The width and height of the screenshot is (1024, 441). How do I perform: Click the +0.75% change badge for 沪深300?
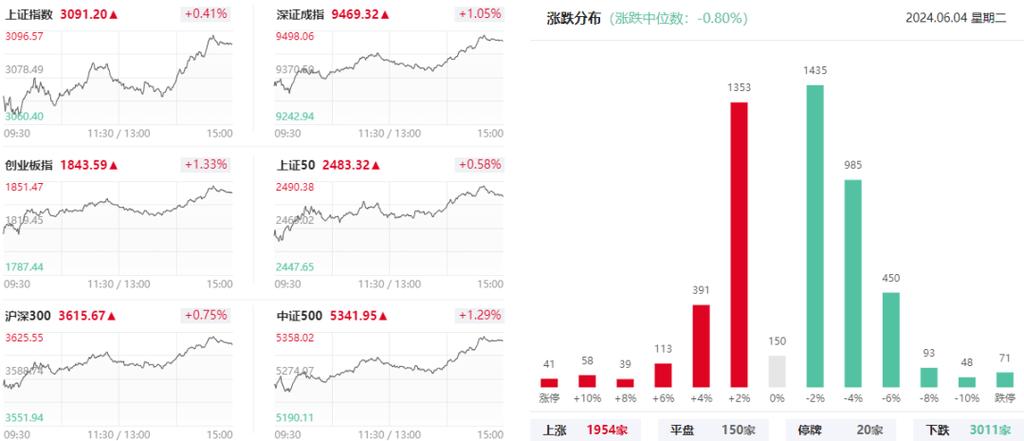pos(206,316)
